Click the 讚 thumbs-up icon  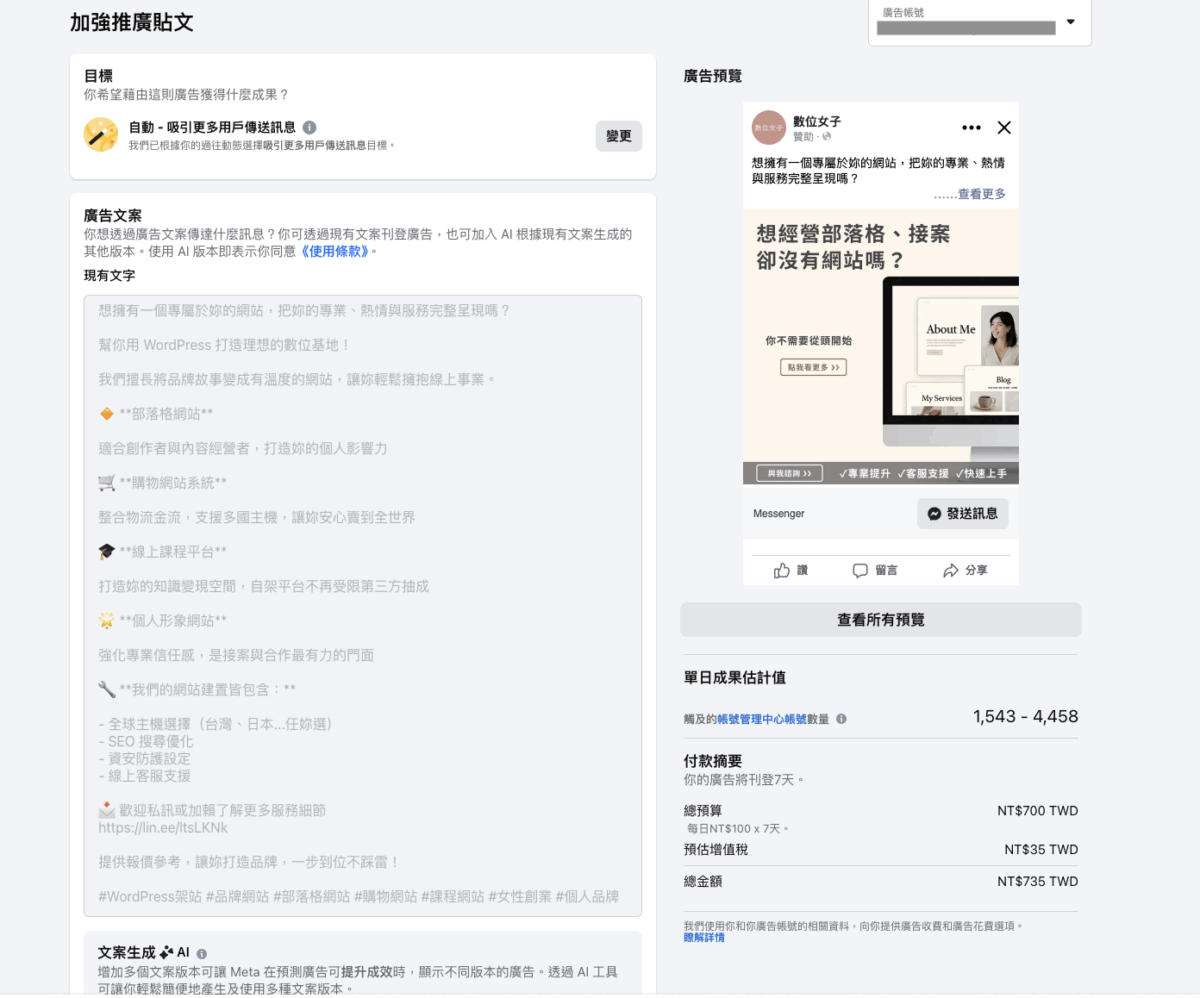(782, 570)
